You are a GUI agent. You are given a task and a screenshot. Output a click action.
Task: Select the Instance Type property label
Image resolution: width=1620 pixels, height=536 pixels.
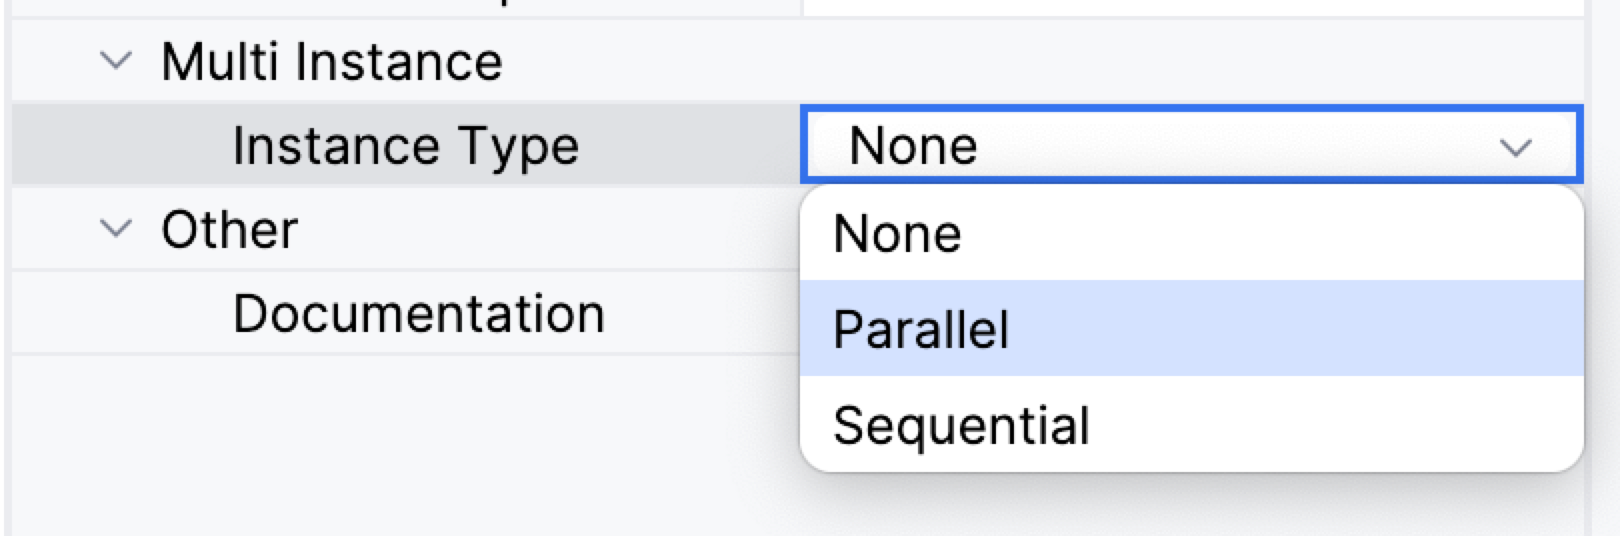click(x=405, y=146)
